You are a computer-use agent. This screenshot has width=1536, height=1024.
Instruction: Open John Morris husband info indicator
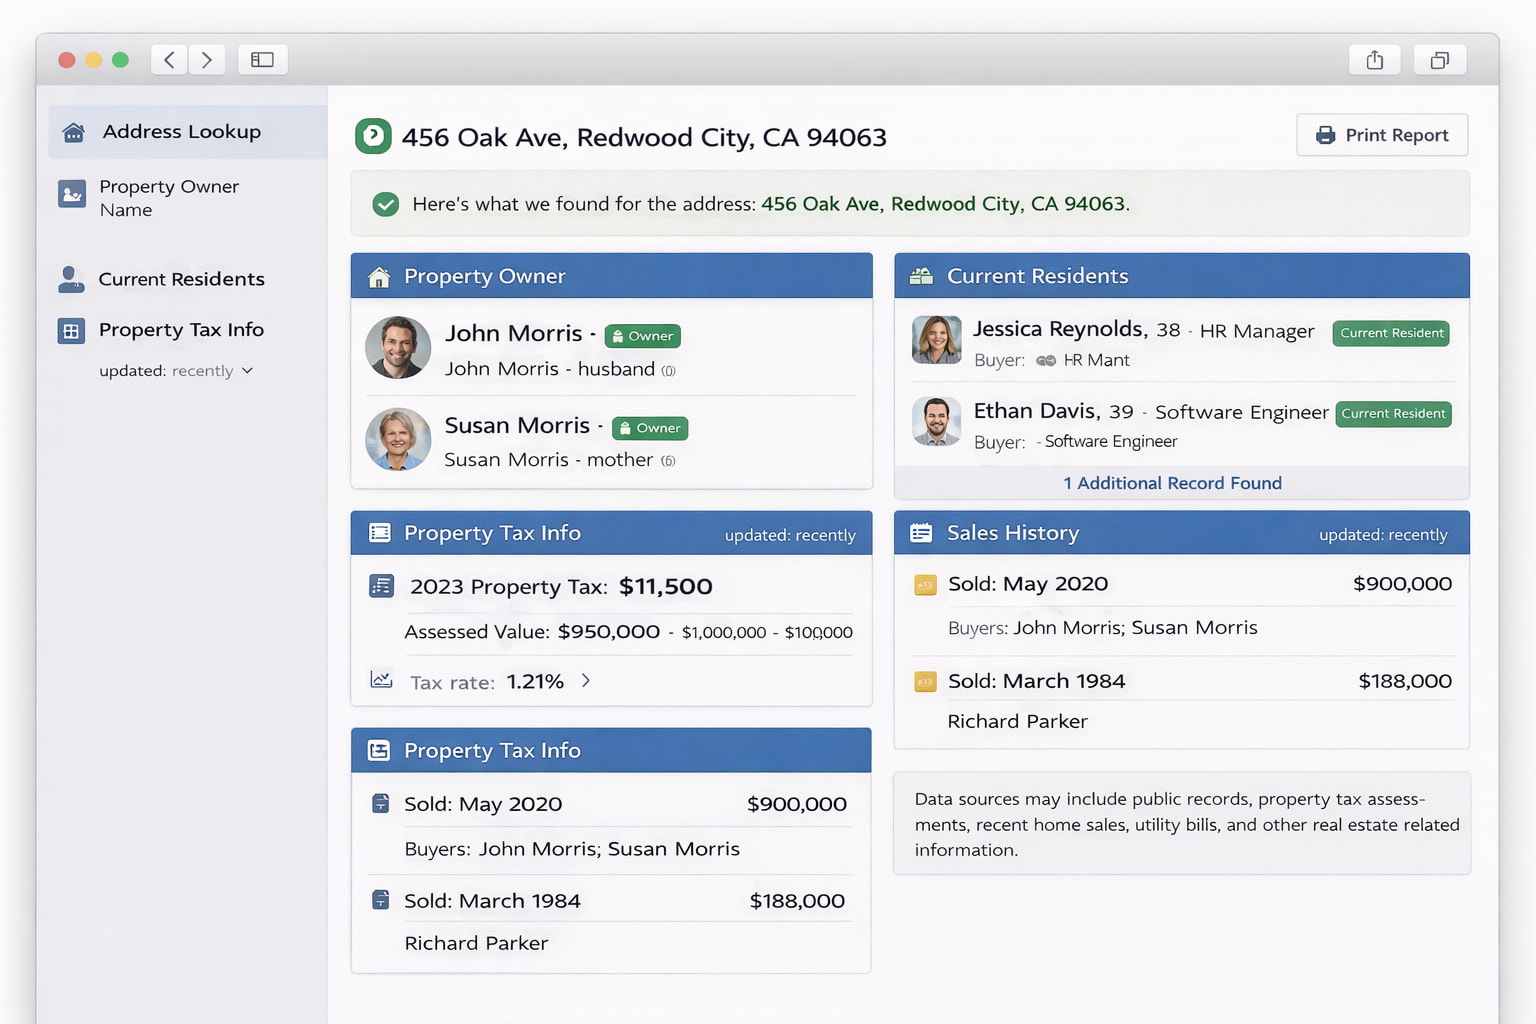click(x=669, y=371)
